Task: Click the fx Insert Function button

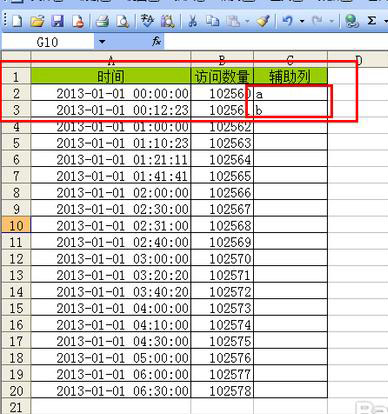Action: tap(156, 41)
